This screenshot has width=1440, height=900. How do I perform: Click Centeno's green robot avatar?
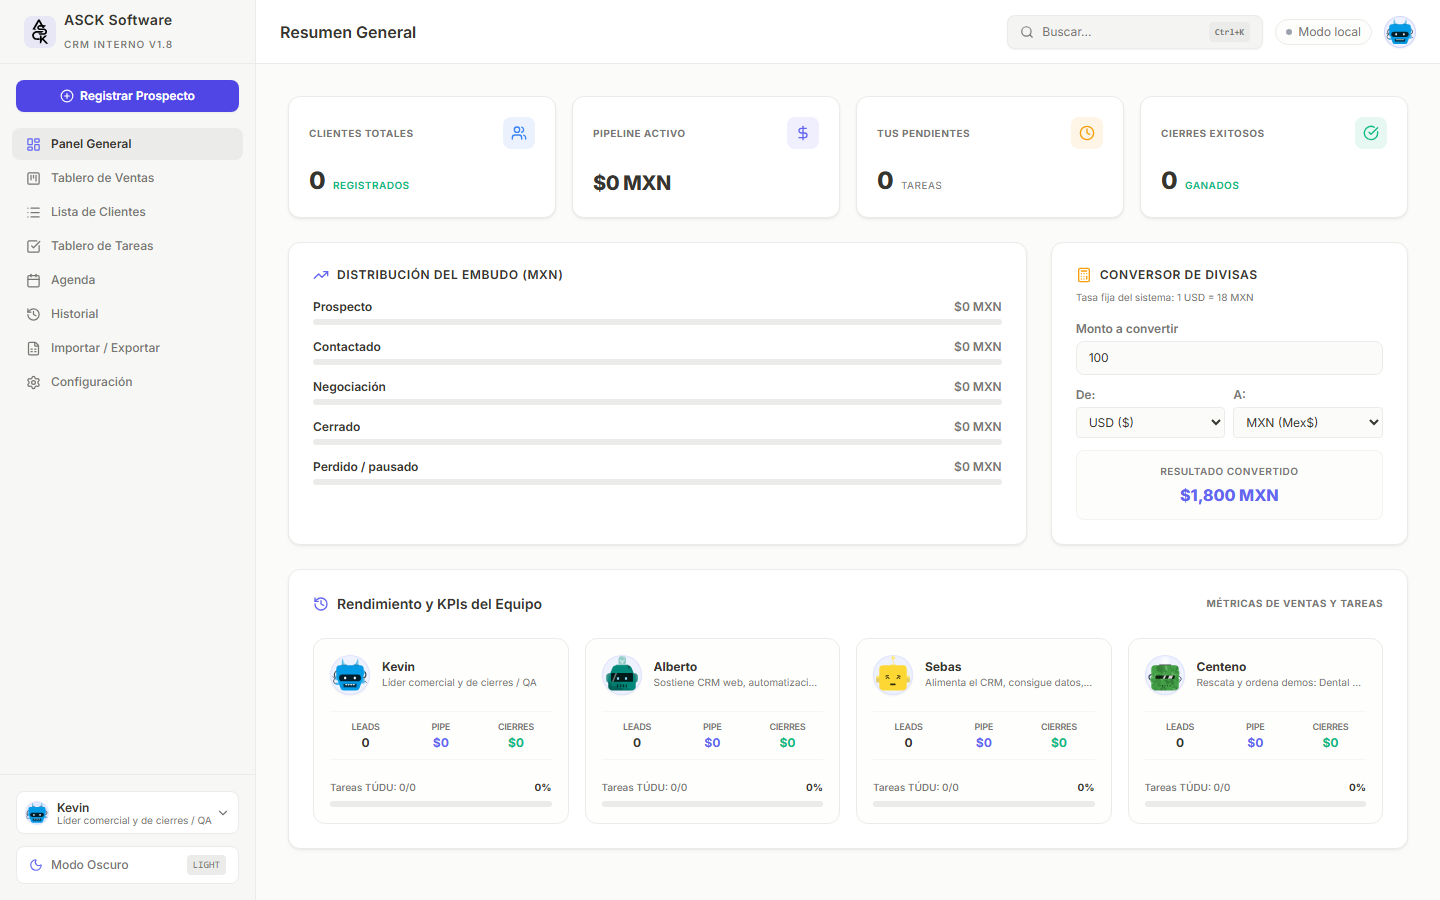[x=1165, y=675]
